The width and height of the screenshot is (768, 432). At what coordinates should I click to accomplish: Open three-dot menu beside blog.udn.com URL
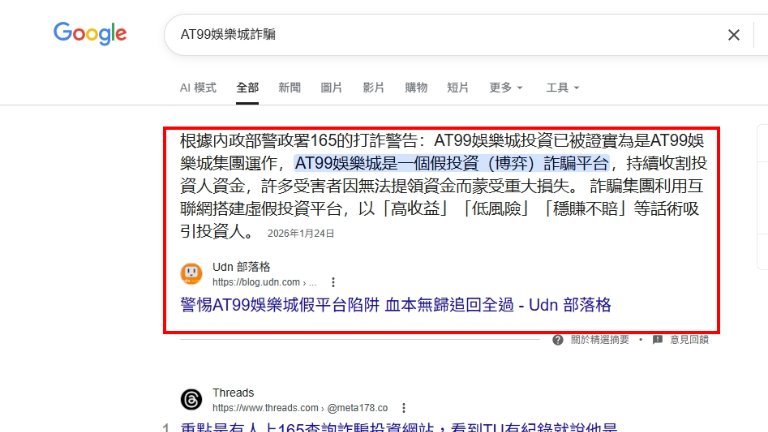click(x=333, y=282)
